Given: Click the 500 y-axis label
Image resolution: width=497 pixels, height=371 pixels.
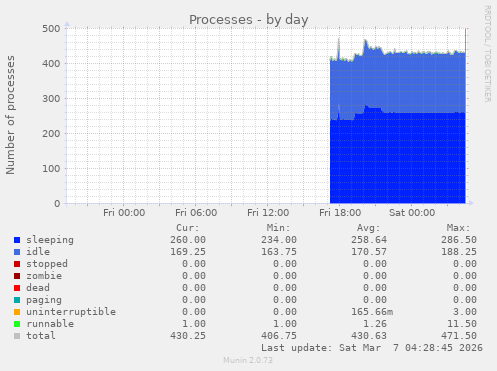Looking at the screenshot, I should 51,29.
